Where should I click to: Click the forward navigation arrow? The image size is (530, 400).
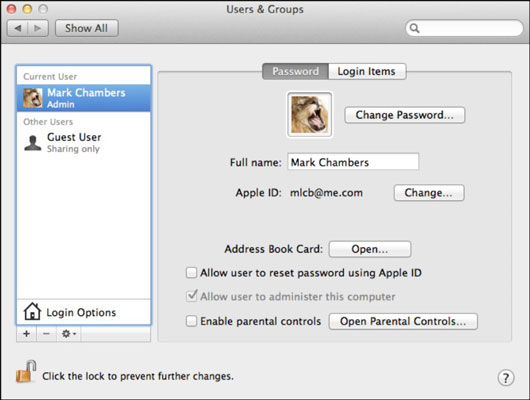[38, 28]
